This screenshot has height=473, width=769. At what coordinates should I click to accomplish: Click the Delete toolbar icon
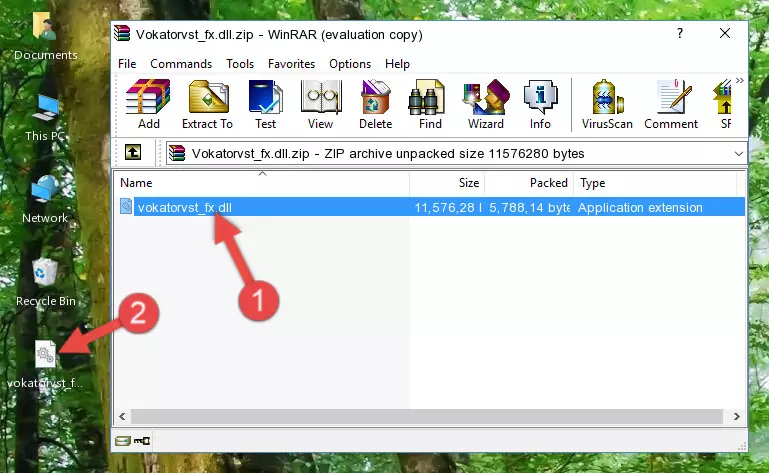point(376,104)
